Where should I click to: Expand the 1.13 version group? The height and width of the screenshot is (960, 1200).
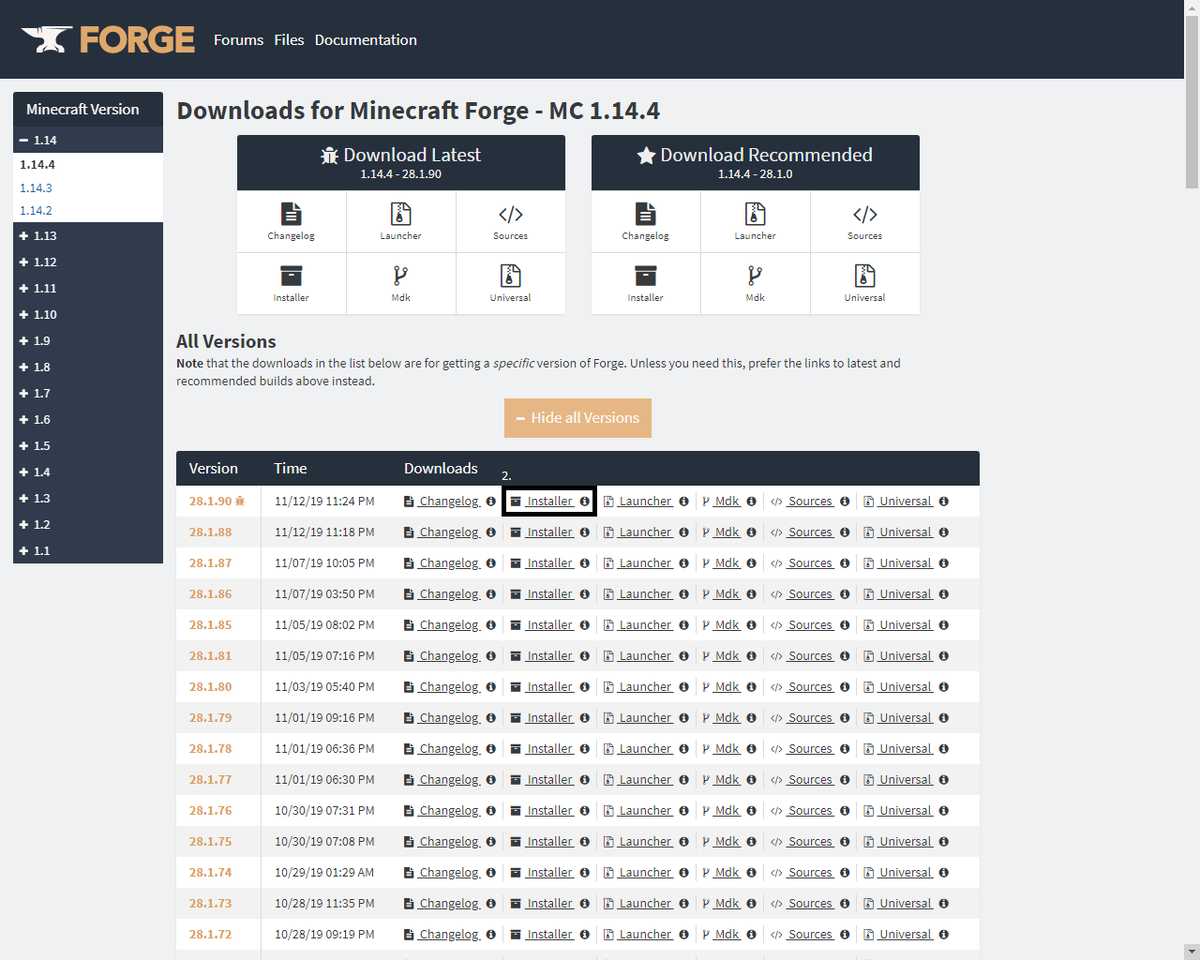click(88, 236)
